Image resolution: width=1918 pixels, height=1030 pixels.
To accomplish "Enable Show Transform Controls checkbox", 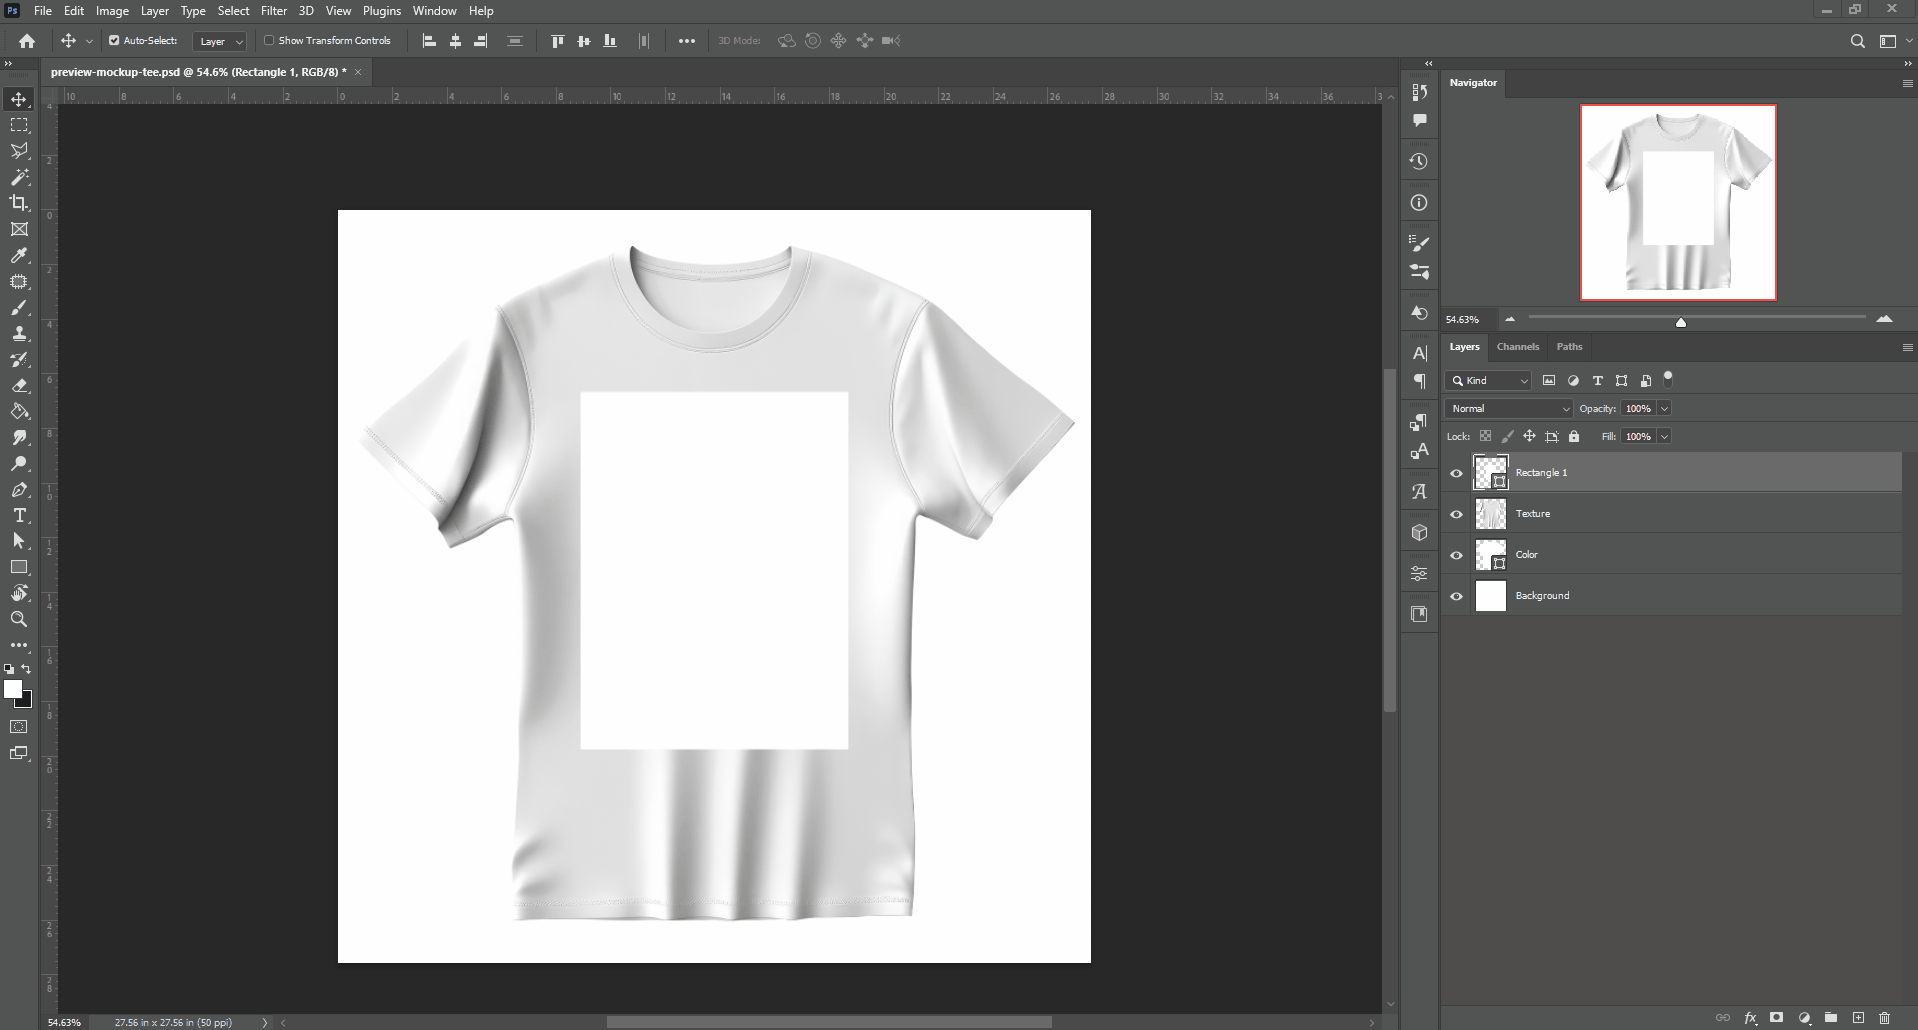I will [x=269, y=41].
